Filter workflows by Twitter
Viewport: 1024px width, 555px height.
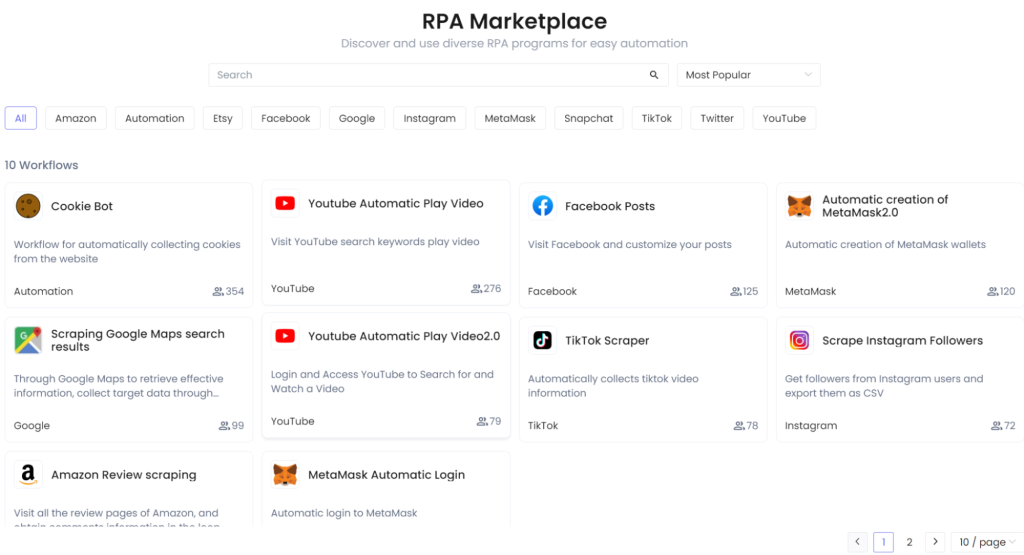717,118
